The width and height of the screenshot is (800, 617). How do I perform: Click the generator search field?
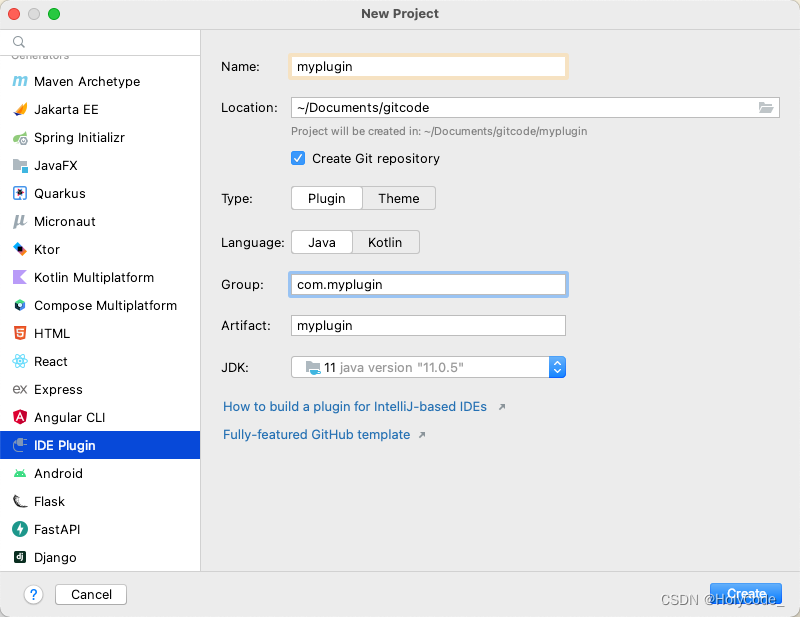tap(100, 42)
